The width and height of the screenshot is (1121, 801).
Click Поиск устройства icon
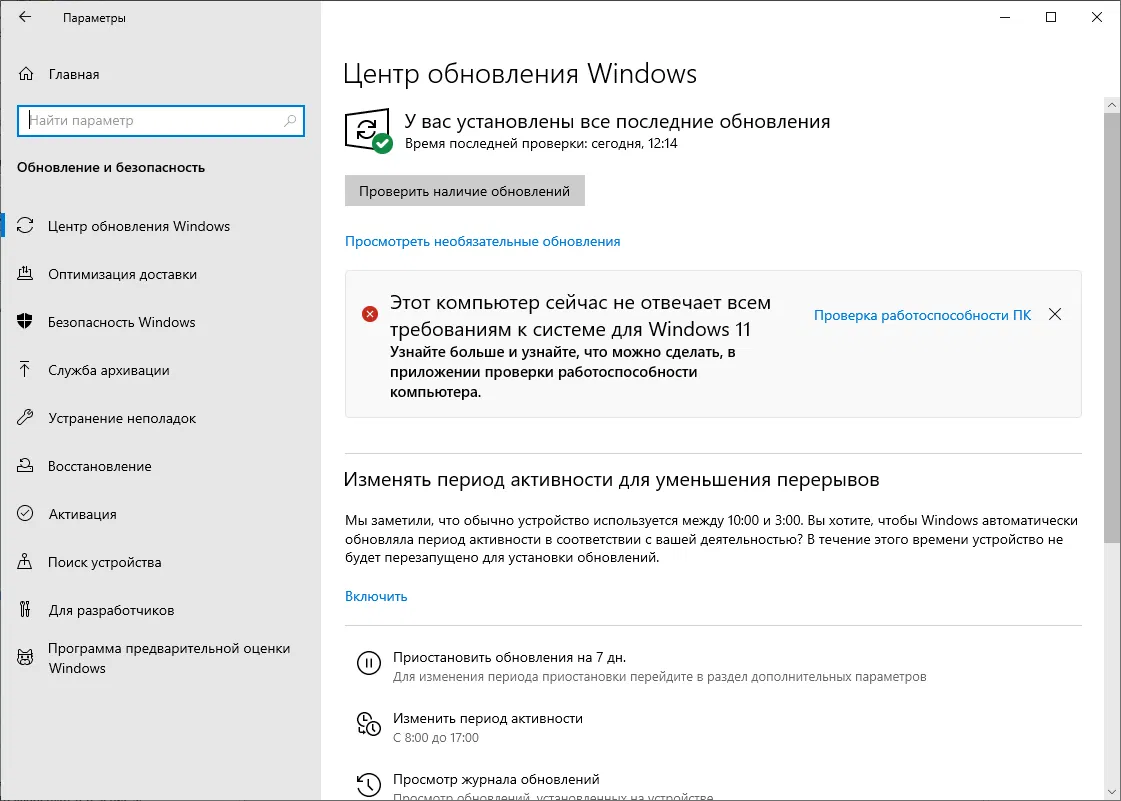[25, 561]
